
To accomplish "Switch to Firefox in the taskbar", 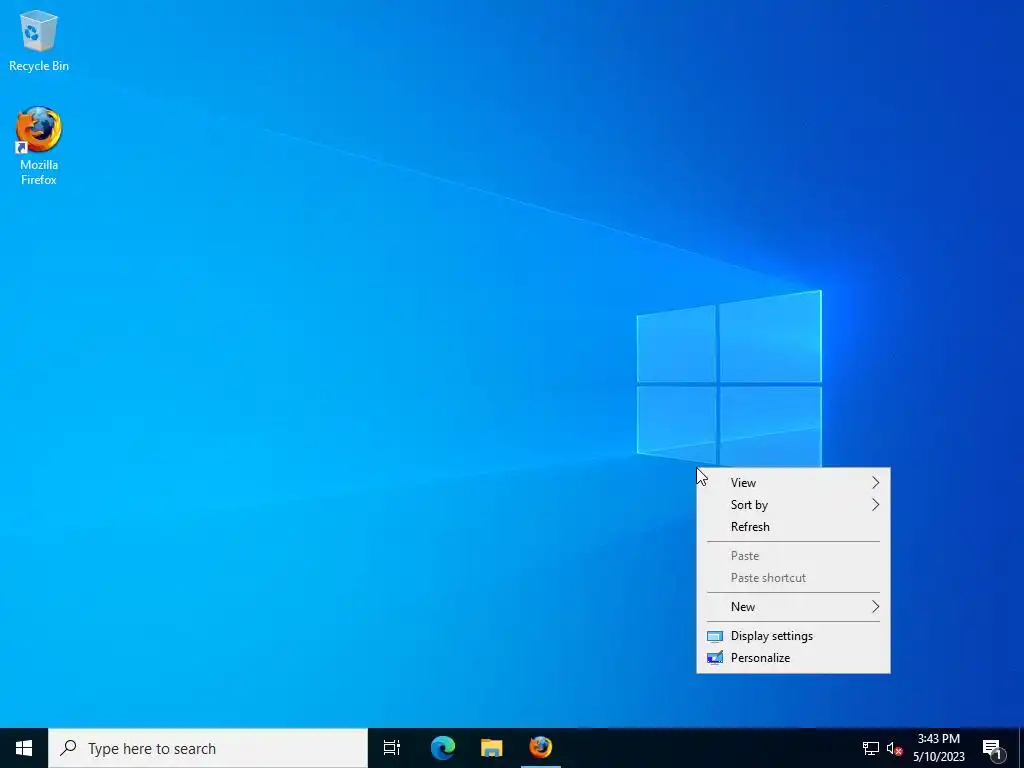I will coord(541,747).
